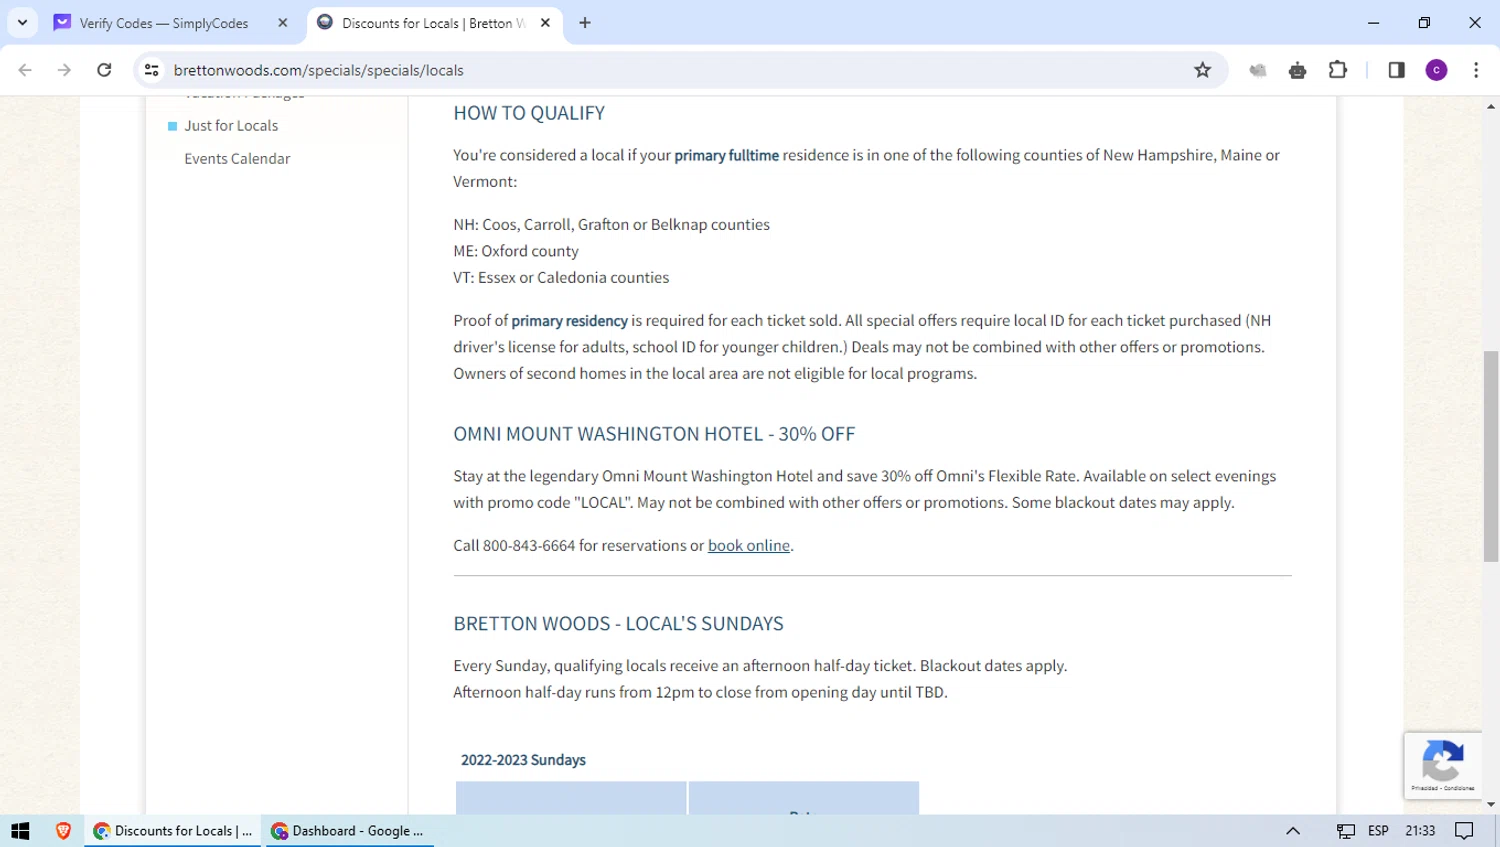Open Chrome three-dot menu

coord(1476,70)
